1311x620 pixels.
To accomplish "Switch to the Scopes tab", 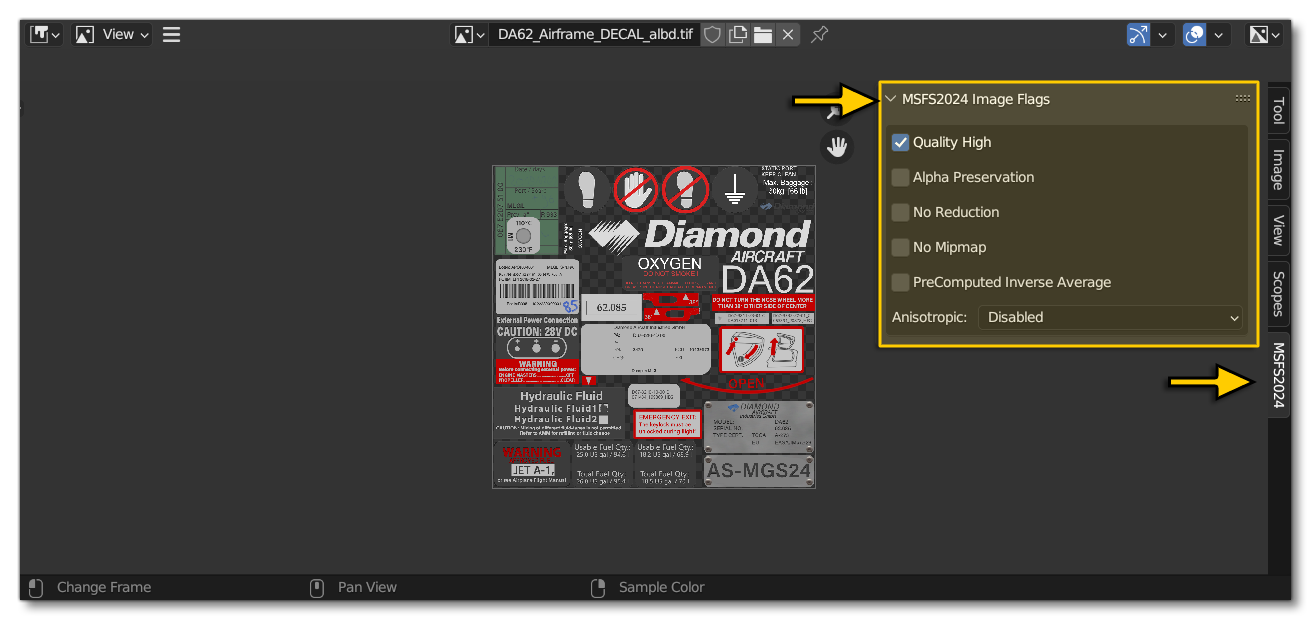I will [1278, 296].
